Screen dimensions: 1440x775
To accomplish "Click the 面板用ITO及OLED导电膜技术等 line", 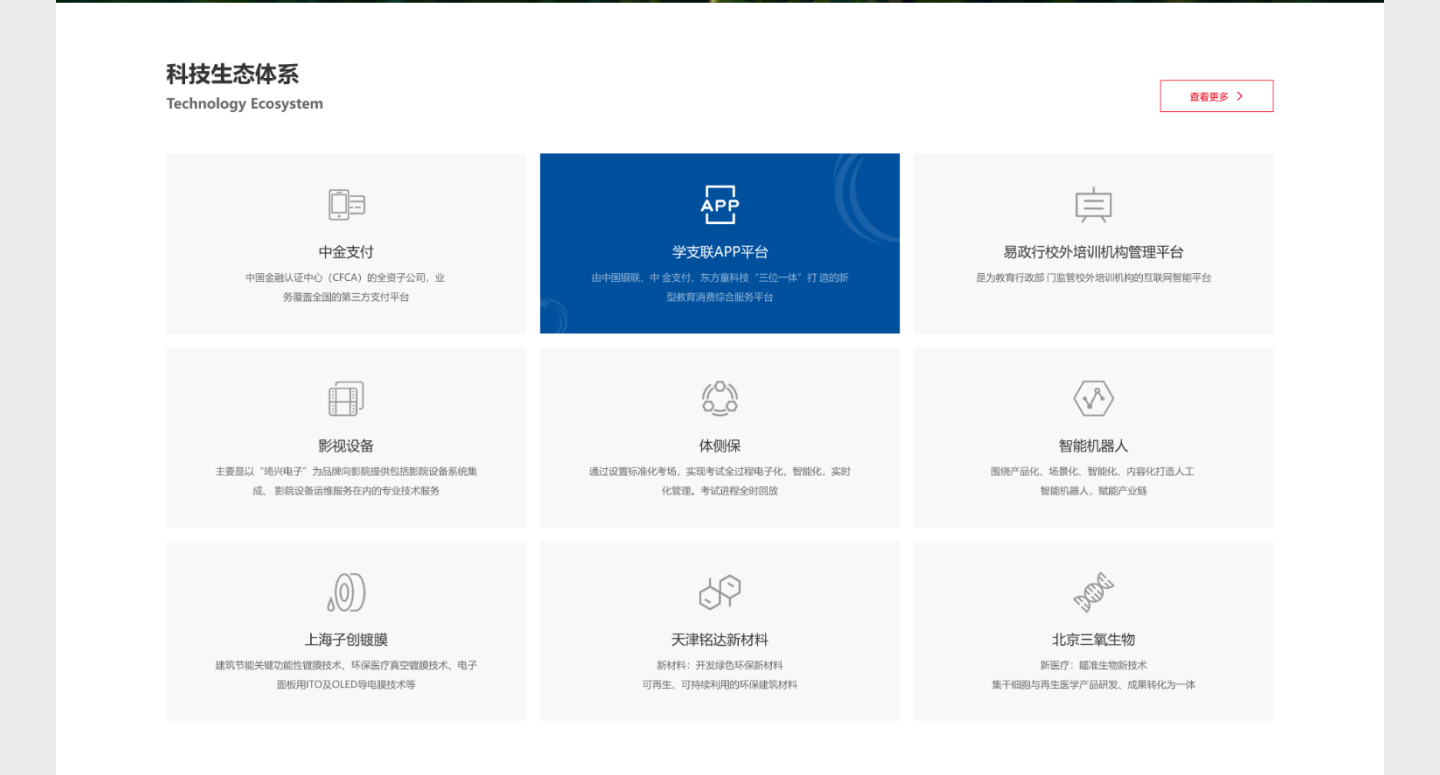I will 346,685.
